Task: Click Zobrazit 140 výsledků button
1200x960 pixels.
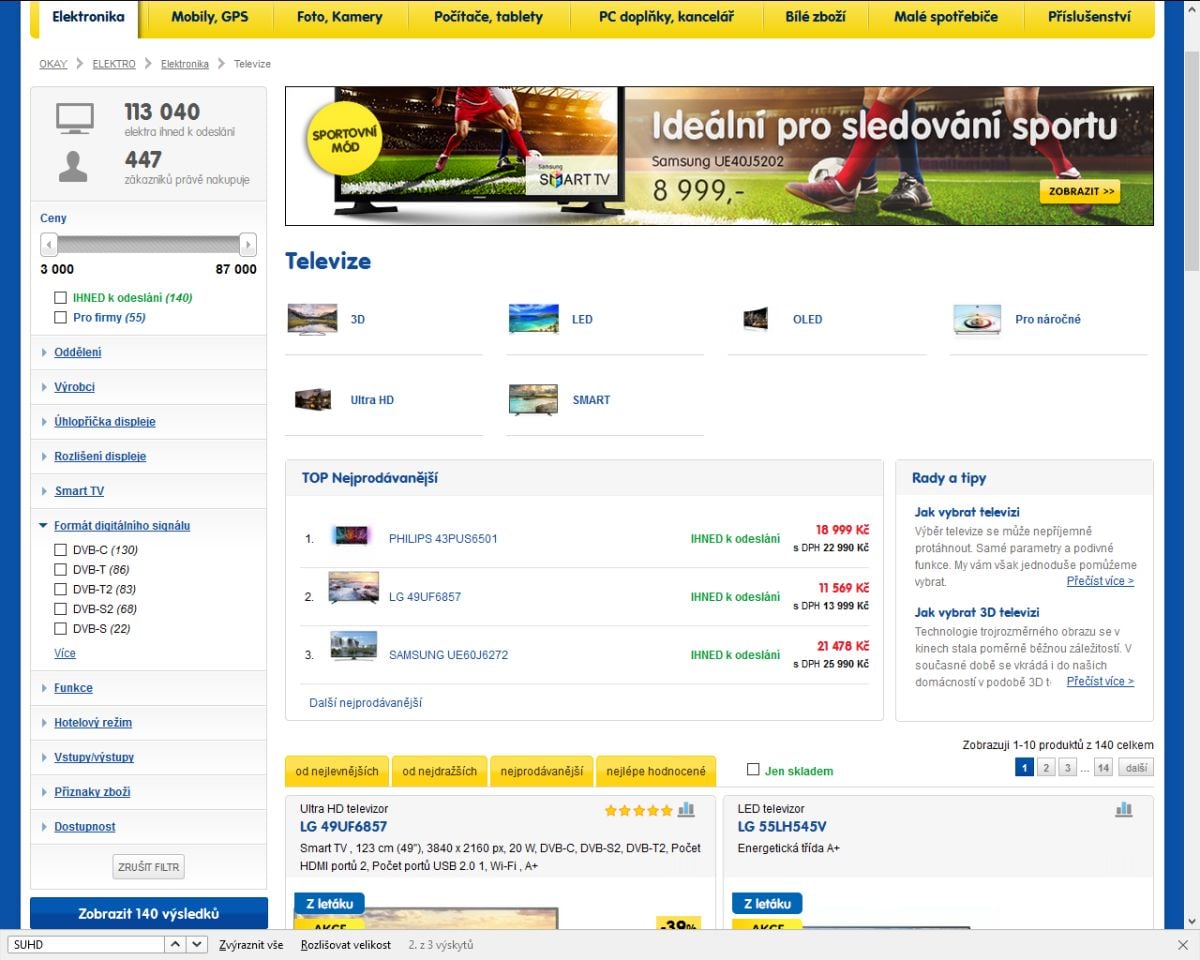Action: [x=149, y=913]
